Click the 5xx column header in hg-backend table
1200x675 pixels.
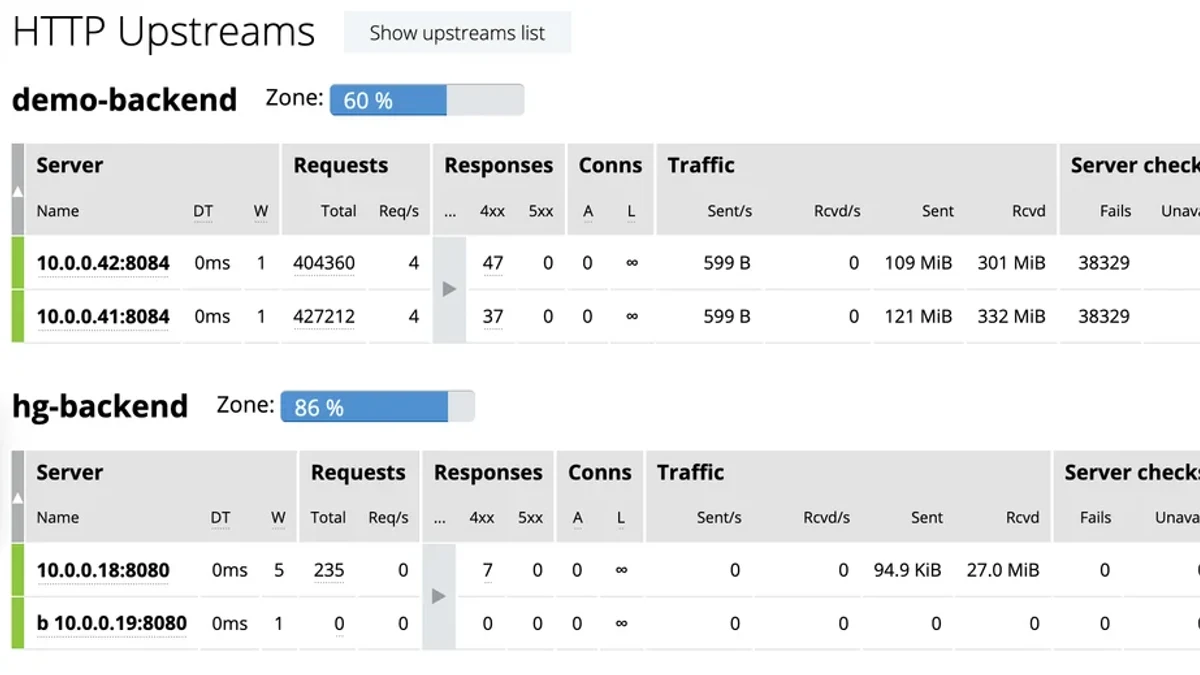click(x=530, y=518)
